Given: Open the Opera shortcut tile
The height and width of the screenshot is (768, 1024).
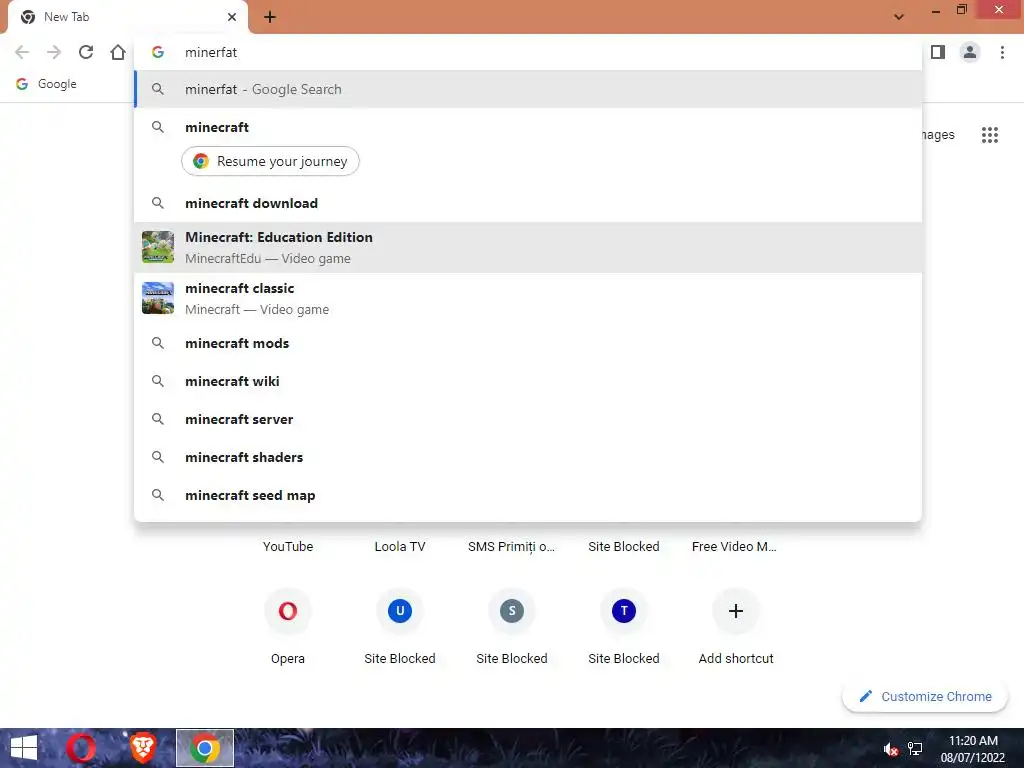Looking at the screenshot, I should click(x=288, y=626).
